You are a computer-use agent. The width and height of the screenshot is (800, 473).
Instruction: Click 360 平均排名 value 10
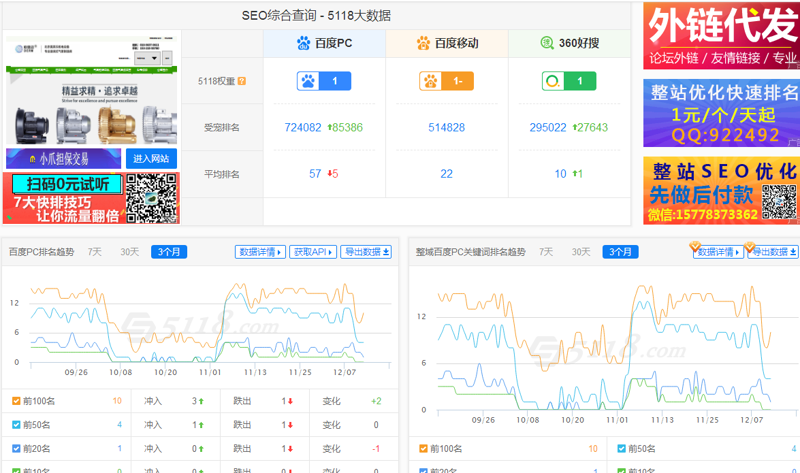[560, 174]
